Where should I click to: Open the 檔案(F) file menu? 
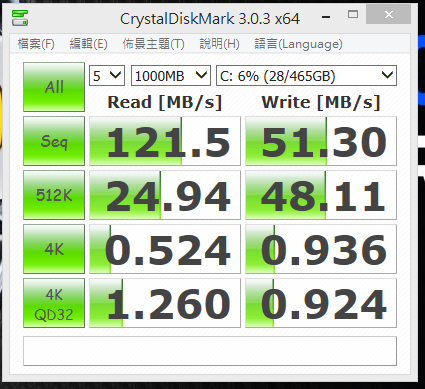(x=36, y=44)
